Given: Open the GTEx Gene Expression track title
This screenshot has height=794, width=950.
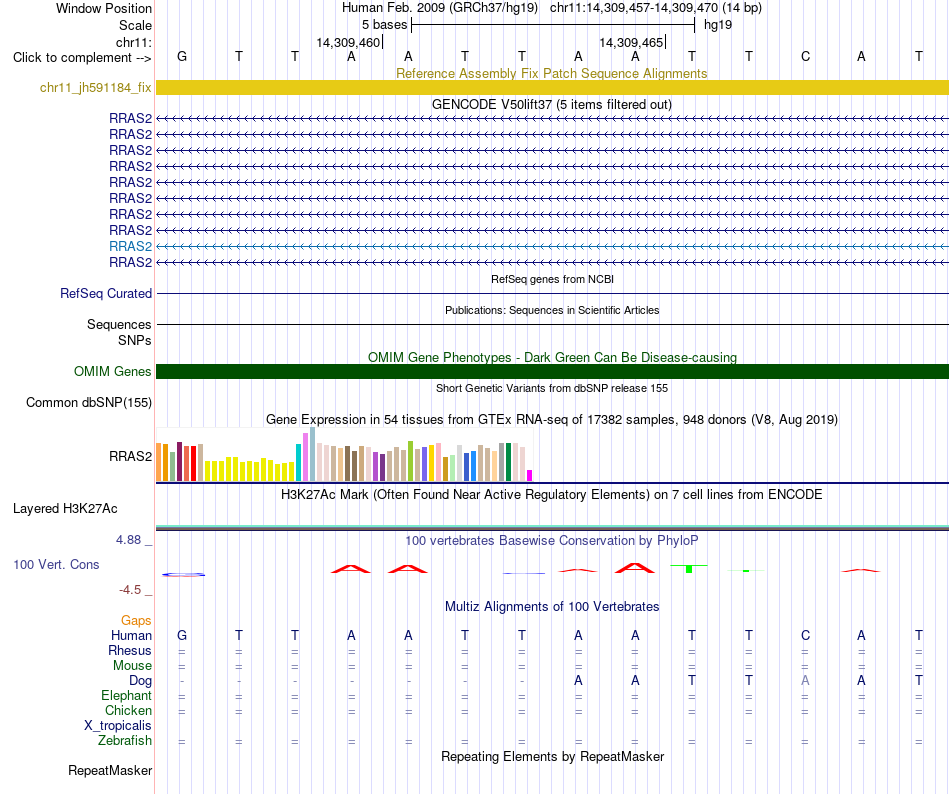Looking at the screenshot, I should pyautogui.click(x=551, y=420).
